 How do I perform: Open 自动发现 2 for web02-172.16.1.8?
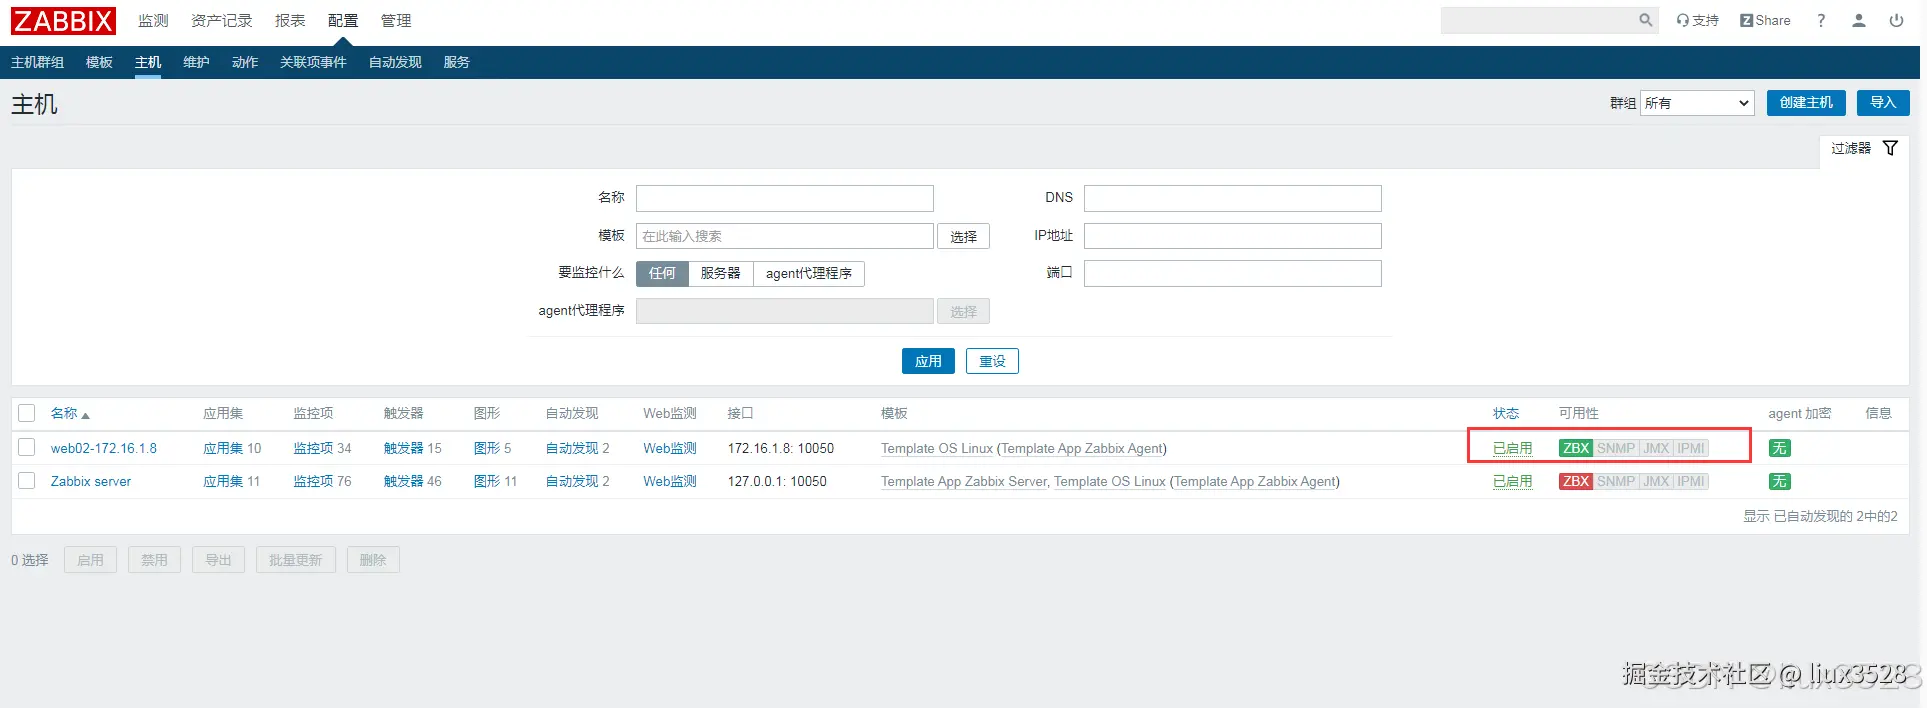coord(572,448)
